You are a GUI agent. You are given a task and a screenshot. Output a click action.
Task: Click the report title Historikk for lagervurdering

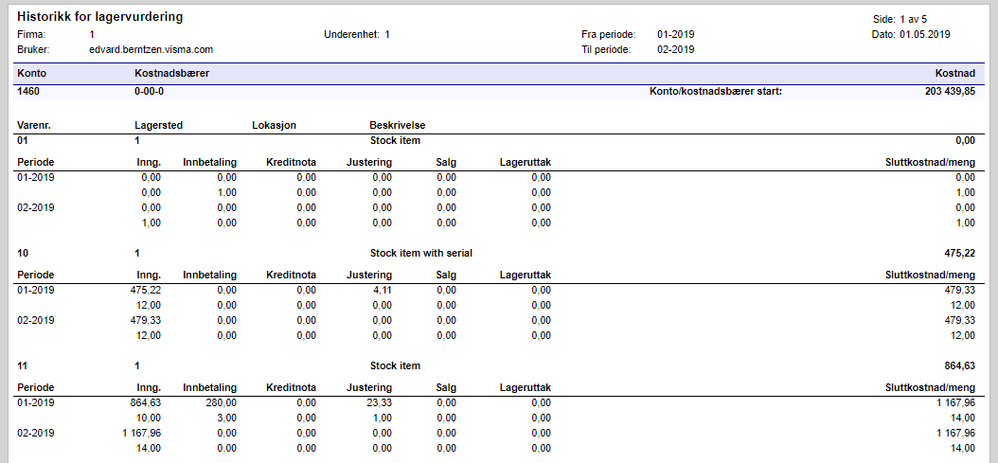click(100, 18)
